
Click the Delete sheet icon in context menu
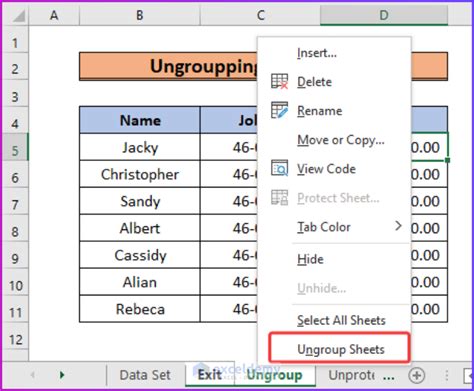pyautogui.click(x=279, y=82)
